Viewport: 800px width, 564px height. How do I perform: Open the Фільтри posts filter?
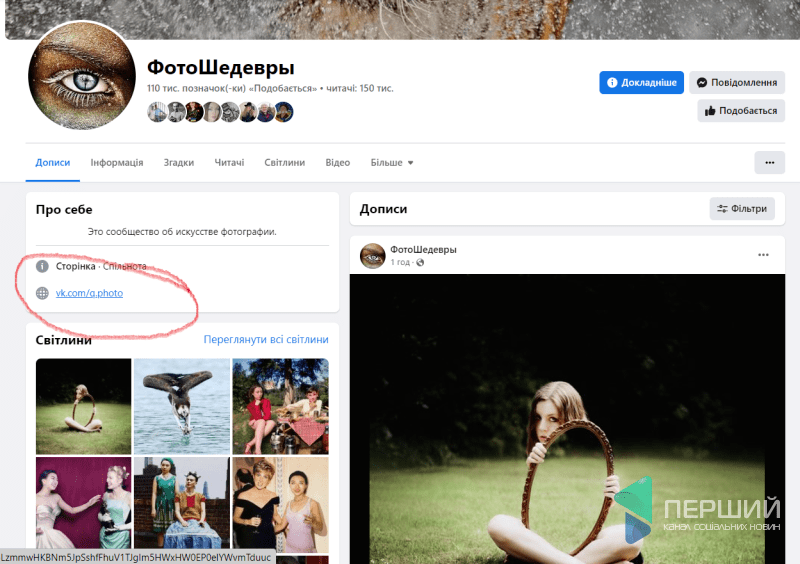pos(742,209)
